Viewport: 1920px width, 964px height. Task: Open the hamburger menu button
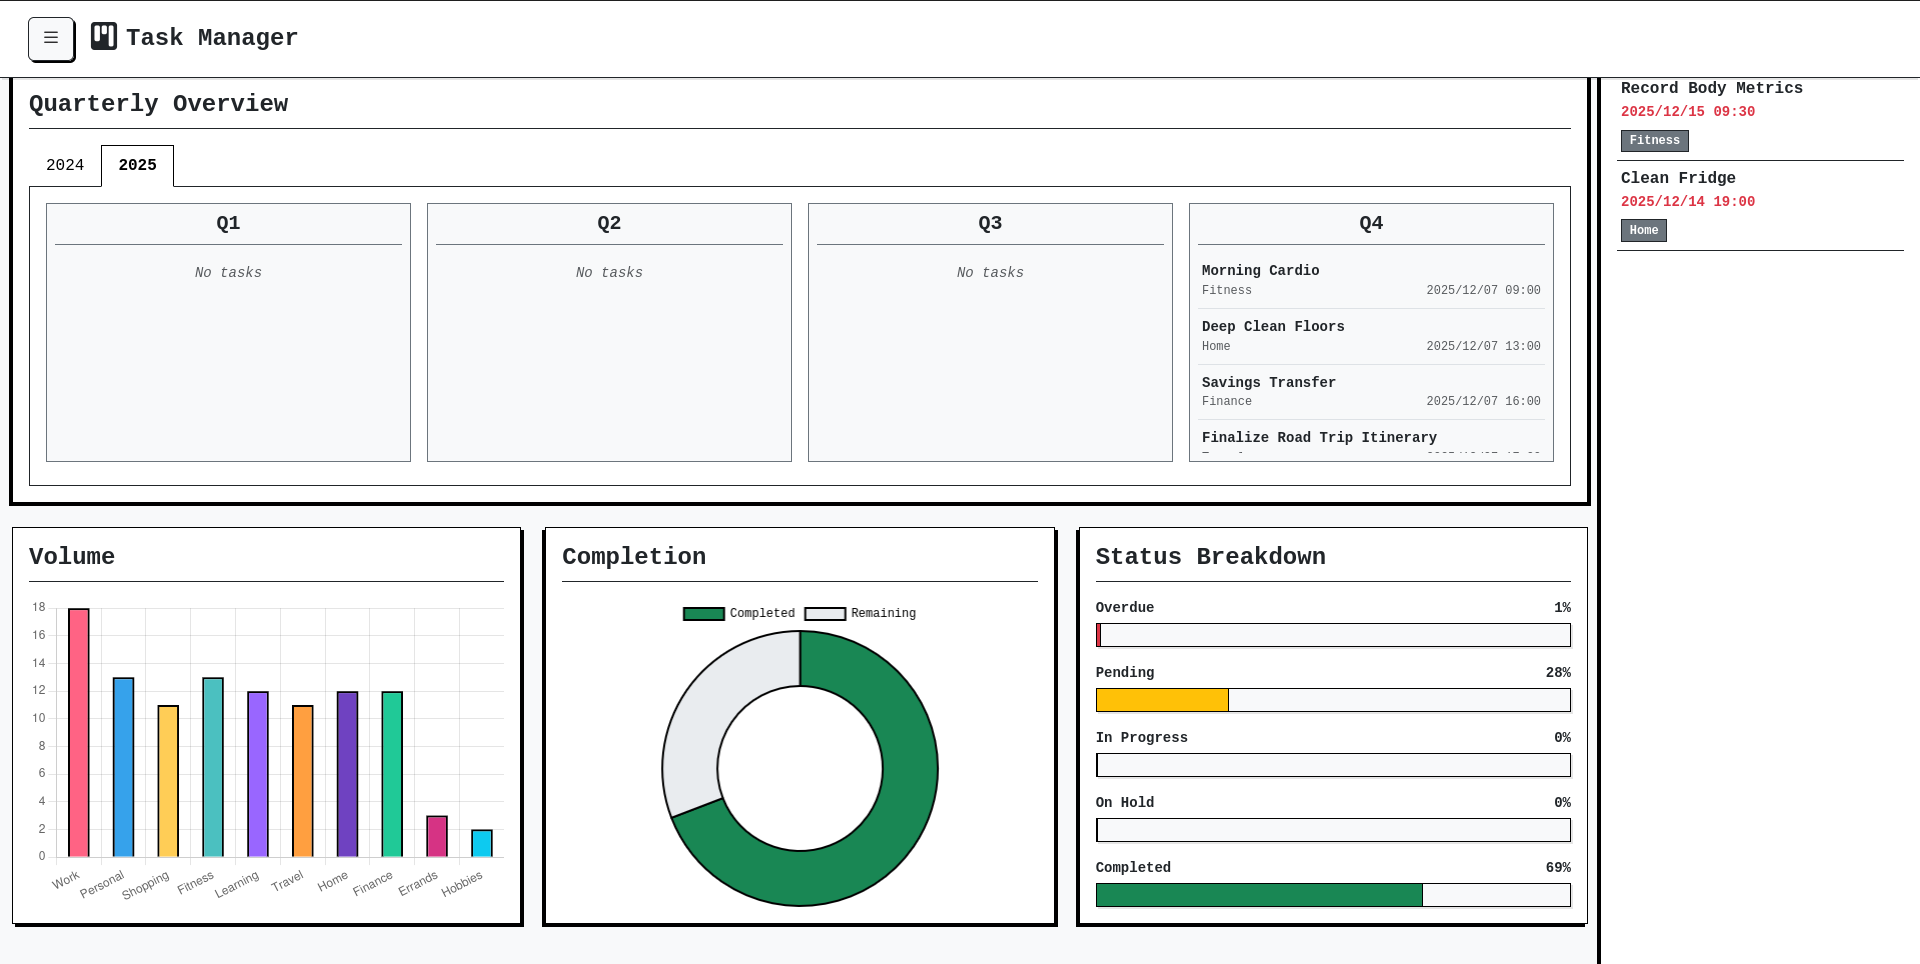(51, 39)
